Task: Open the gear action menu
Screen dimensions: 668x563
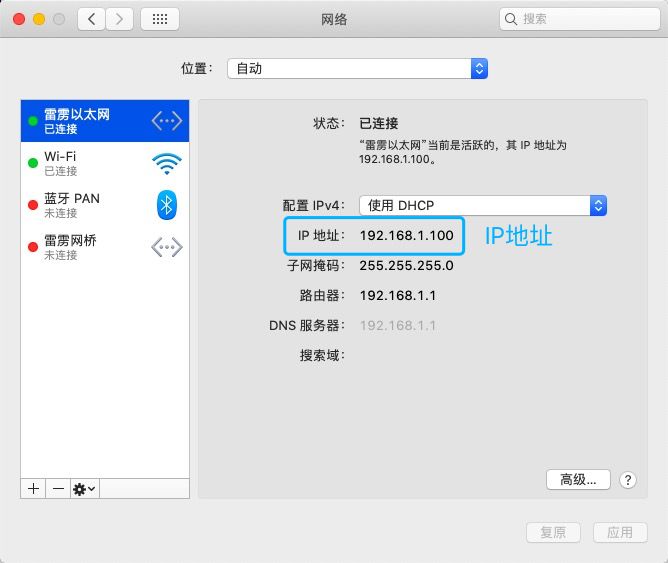Action: (85, 488)
